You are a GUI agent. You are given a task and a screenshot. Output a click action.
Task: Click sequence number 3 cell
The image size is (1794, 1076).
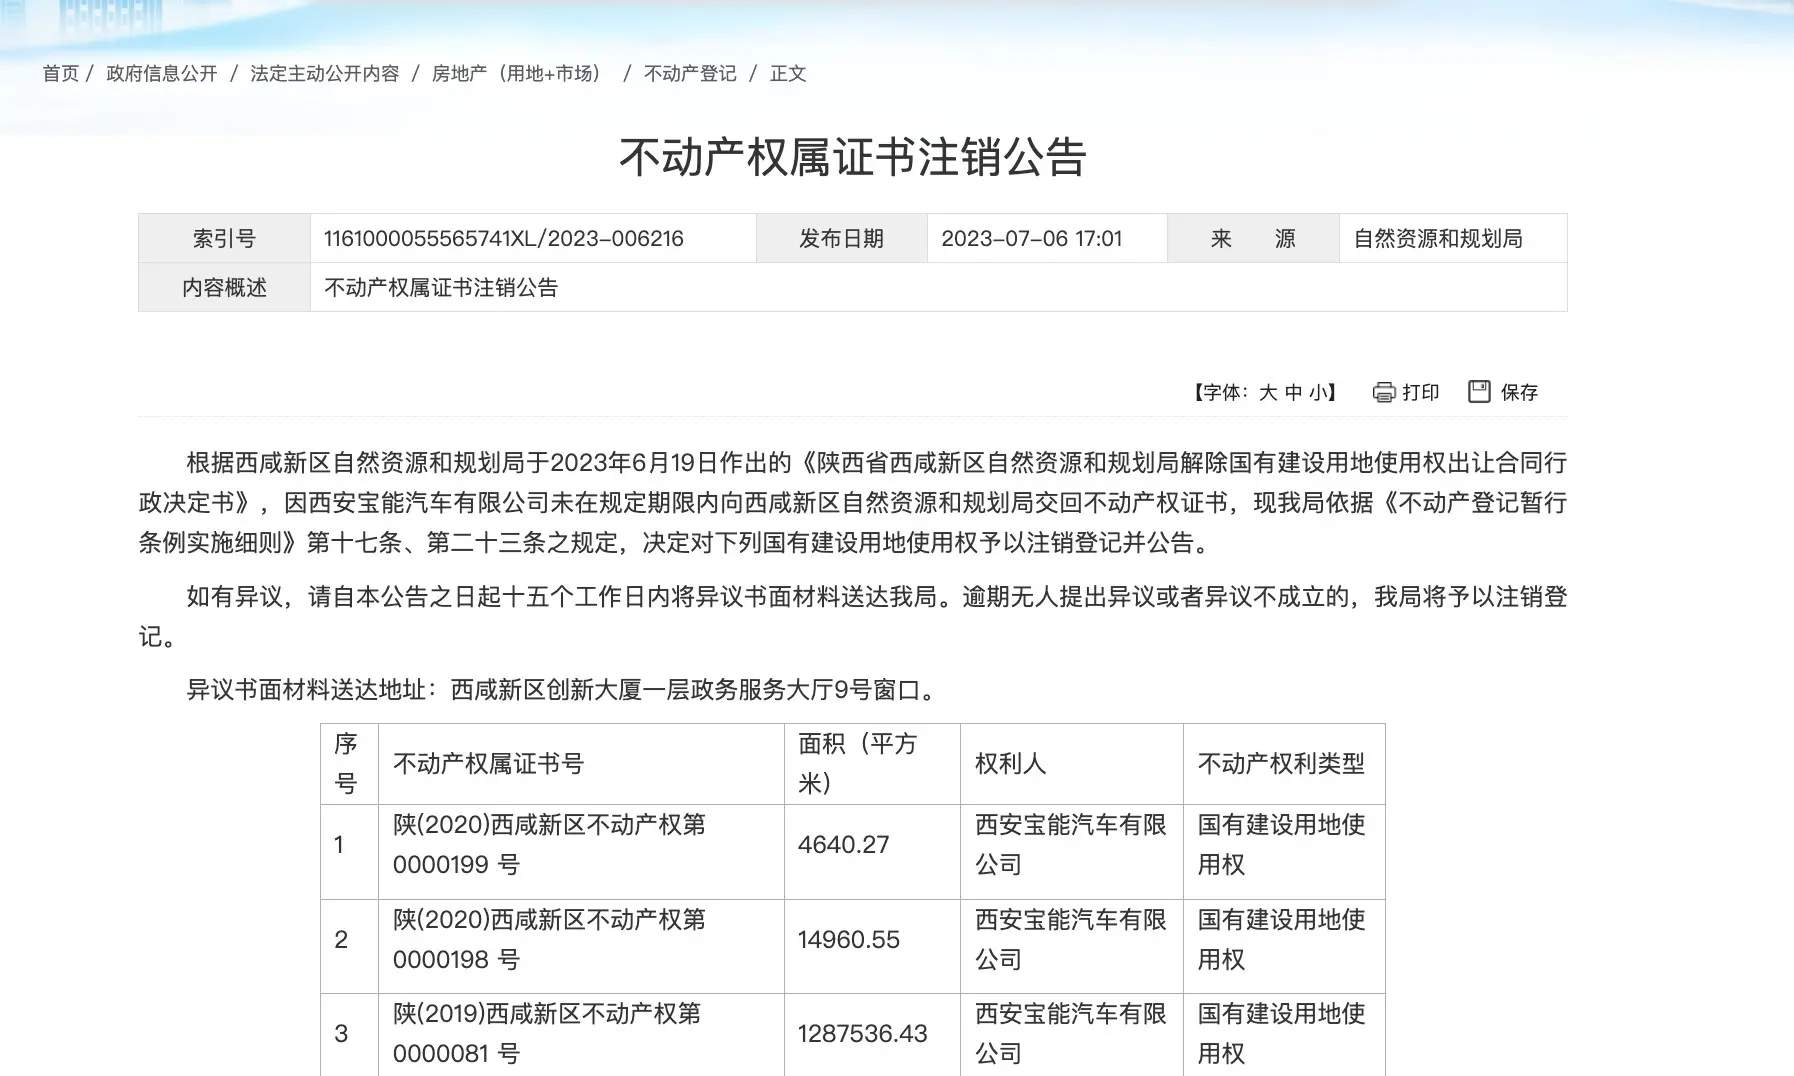click(x=350, y=1034)
